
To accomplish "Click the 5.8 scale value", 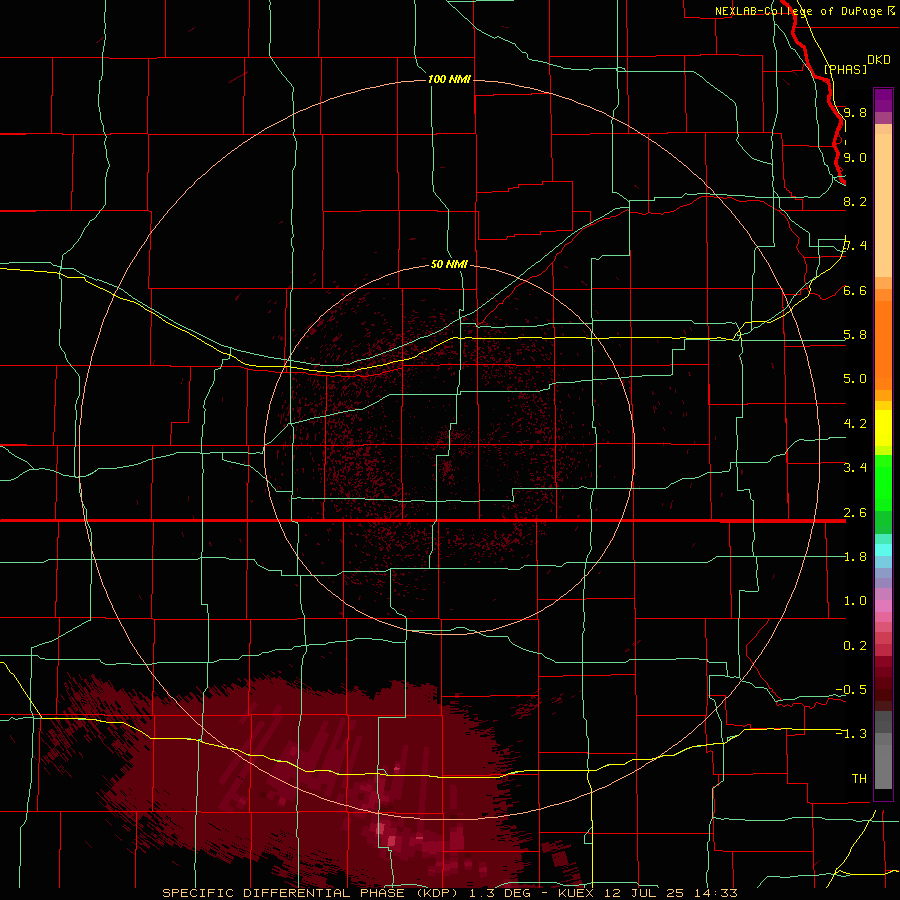I will tap(855, 334).
